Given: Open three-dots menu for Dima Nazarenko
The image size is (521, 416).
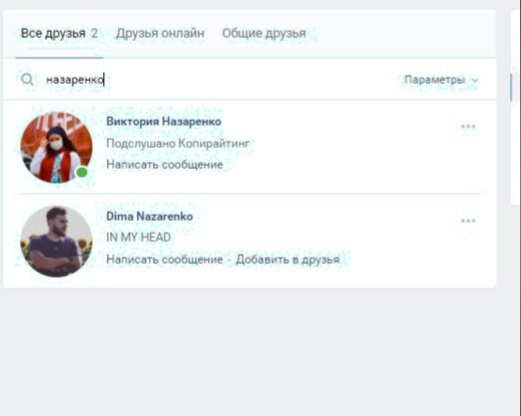Looking at the screenshot, I should pyautogui.click(x=468, y=221).
